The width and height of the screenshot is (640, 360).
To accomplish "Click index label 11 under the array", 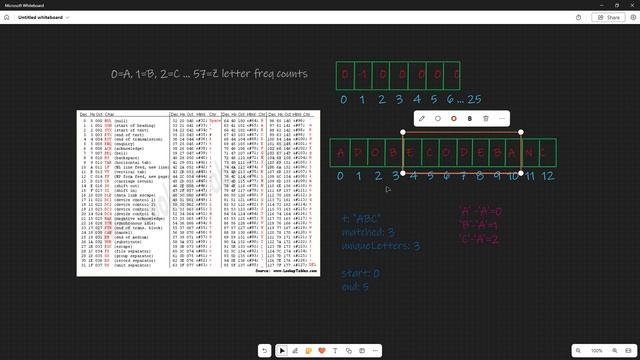I will coord(530,176).
